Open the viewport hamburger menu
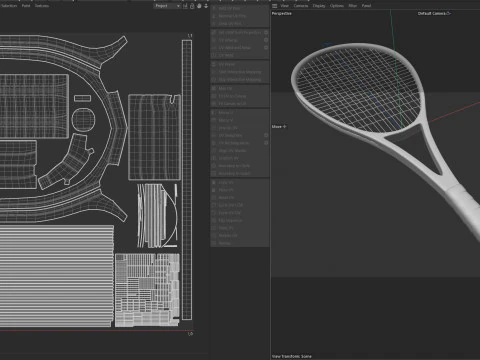480x360 pixels. (275, 6)
